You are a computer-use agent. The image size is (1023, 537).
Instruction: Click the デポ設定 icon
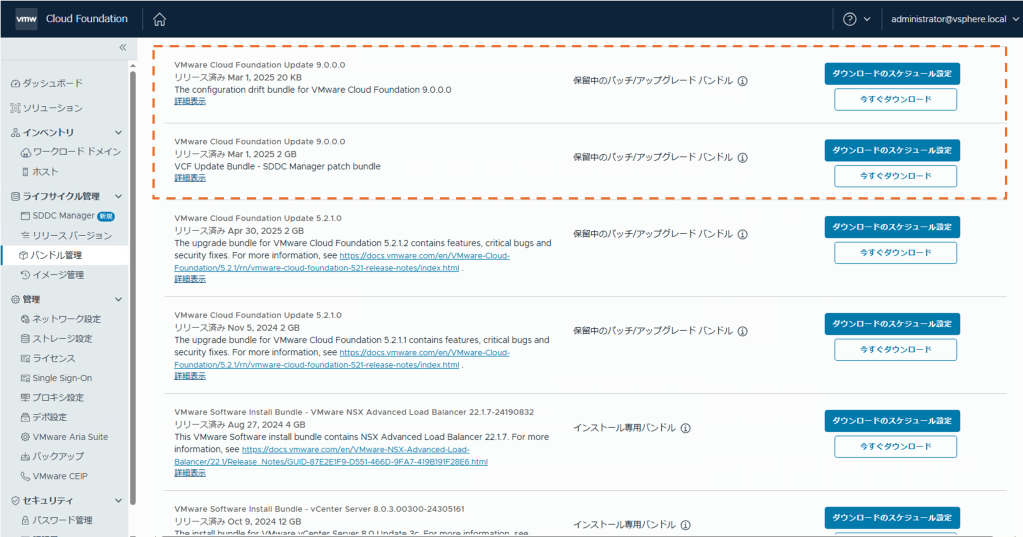[25, 417]
